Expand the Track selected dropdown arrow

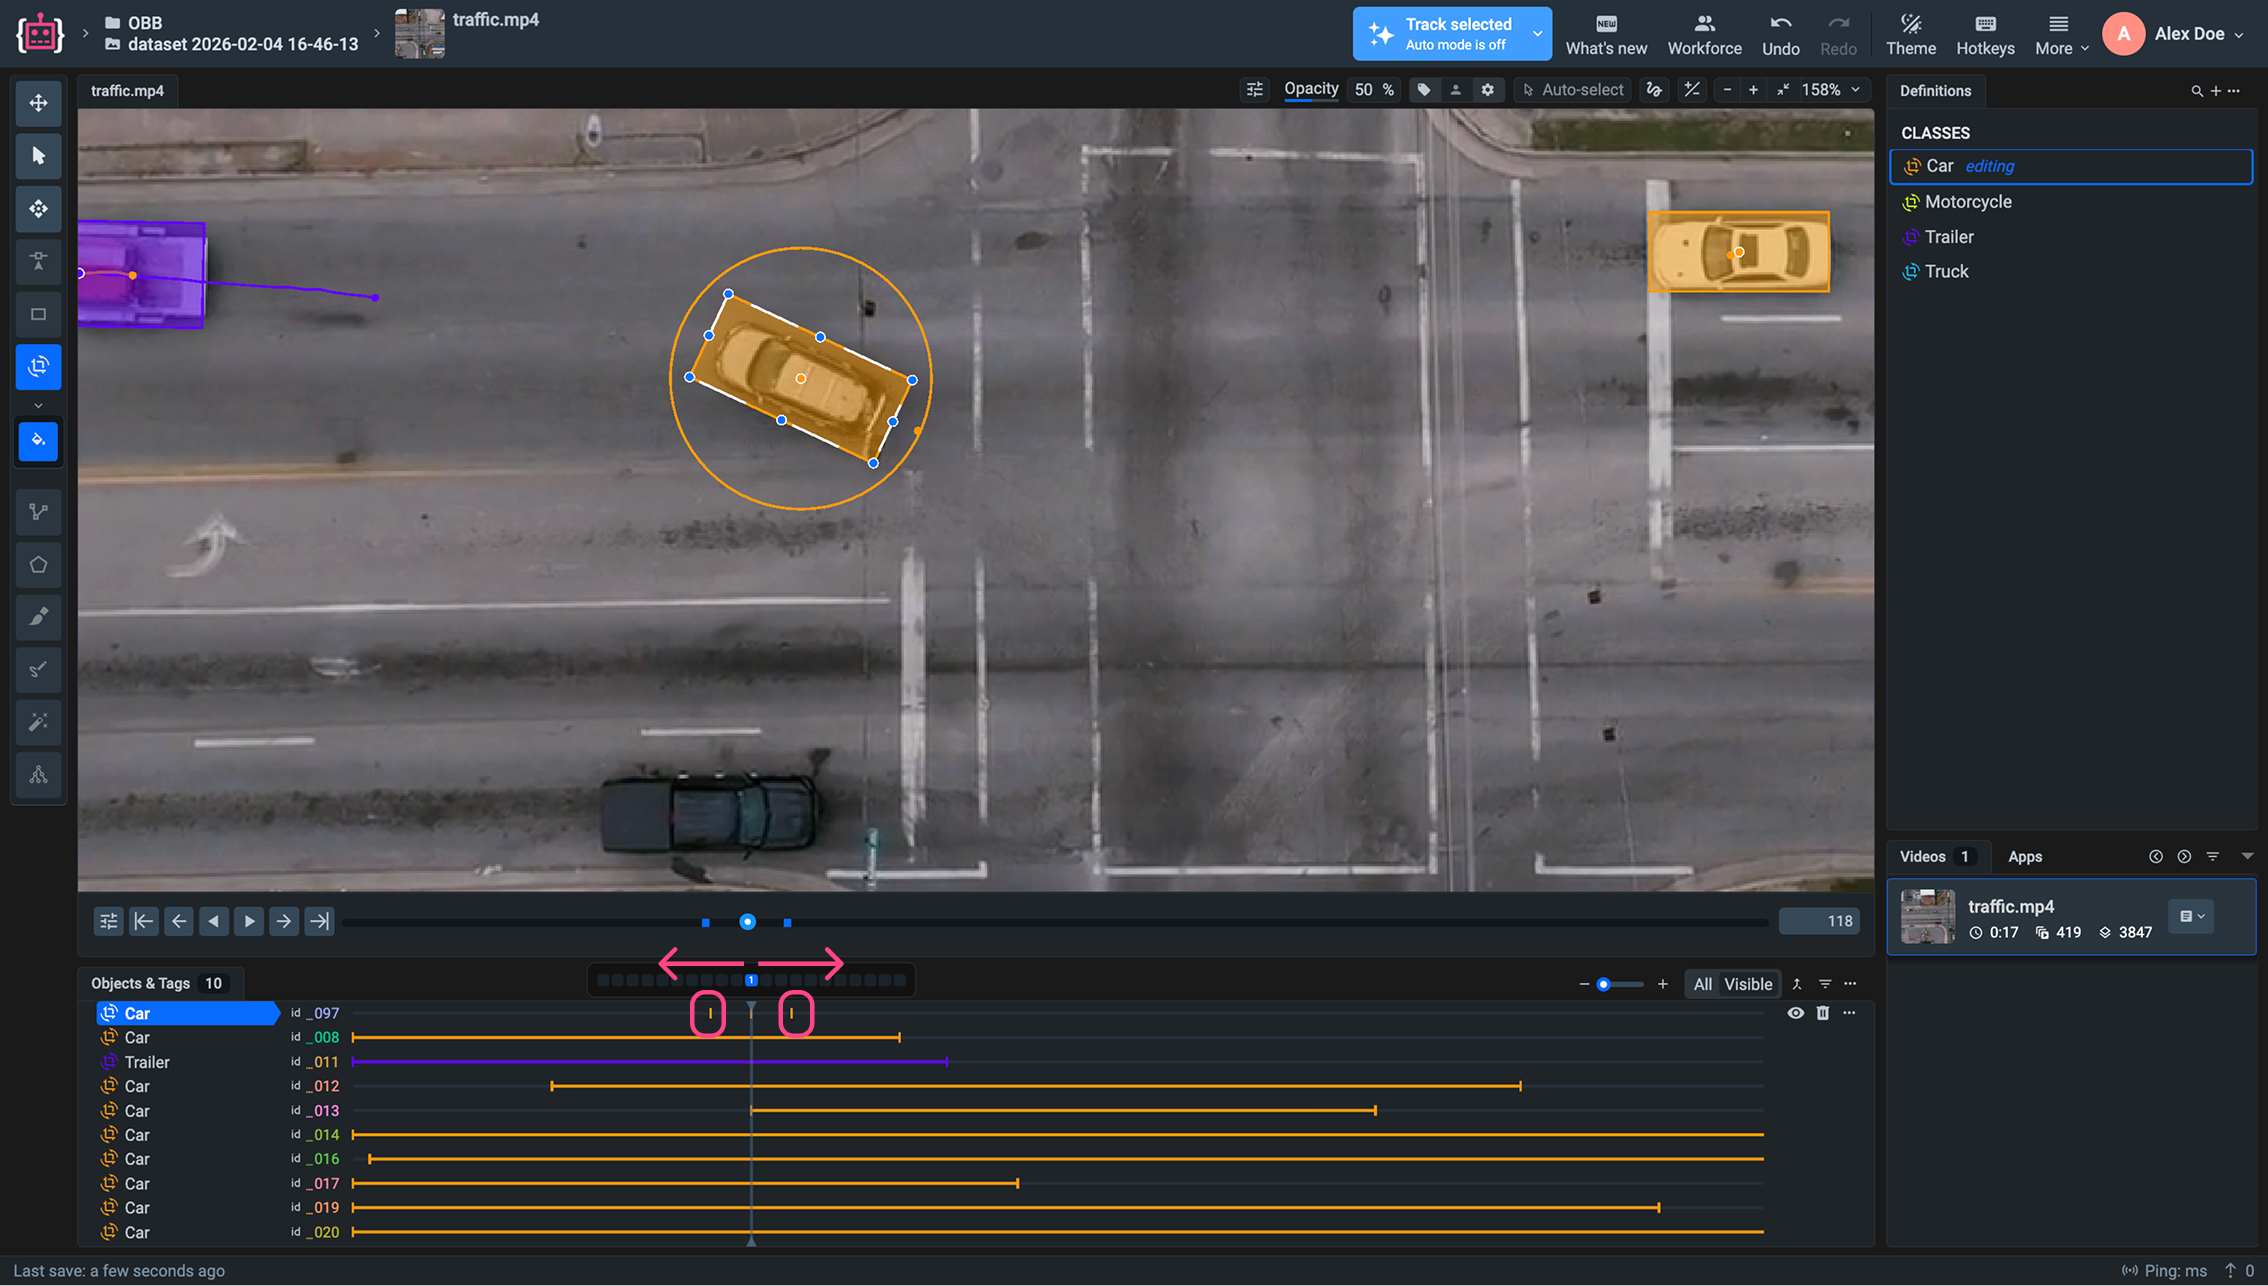pyautogui.click(x=1537, y=34)
